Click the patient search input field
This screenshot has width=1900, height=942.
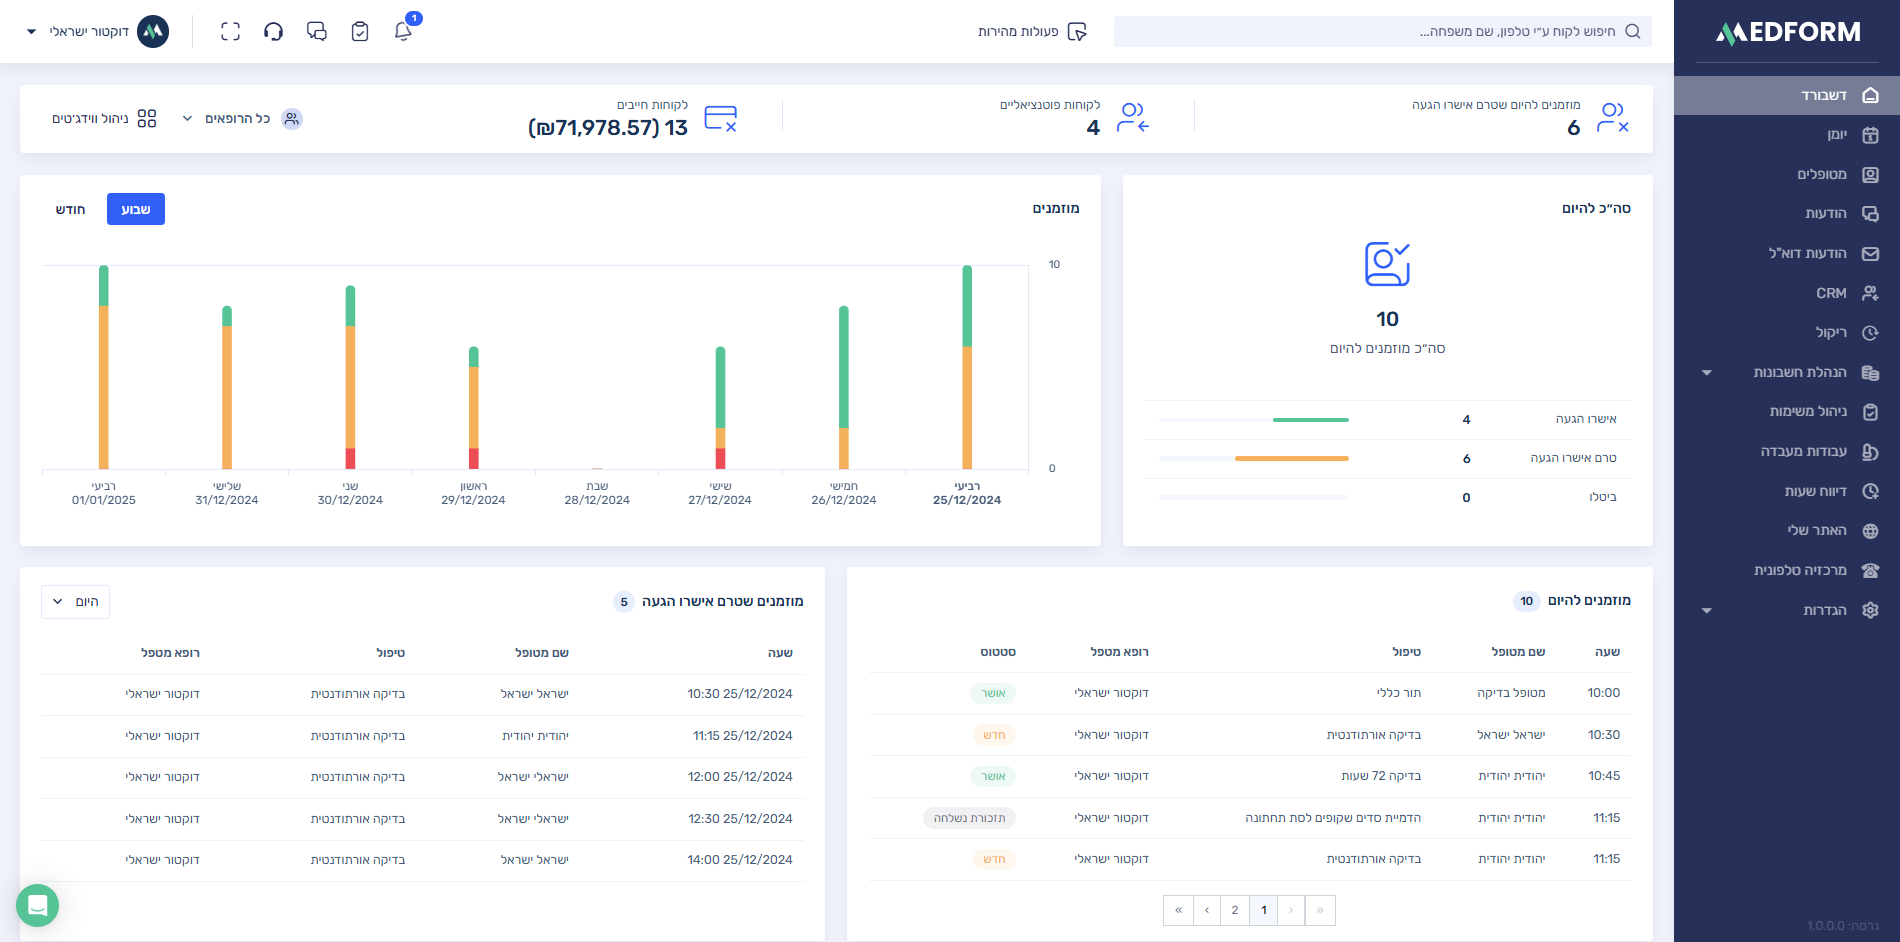tap(1383, 31)
